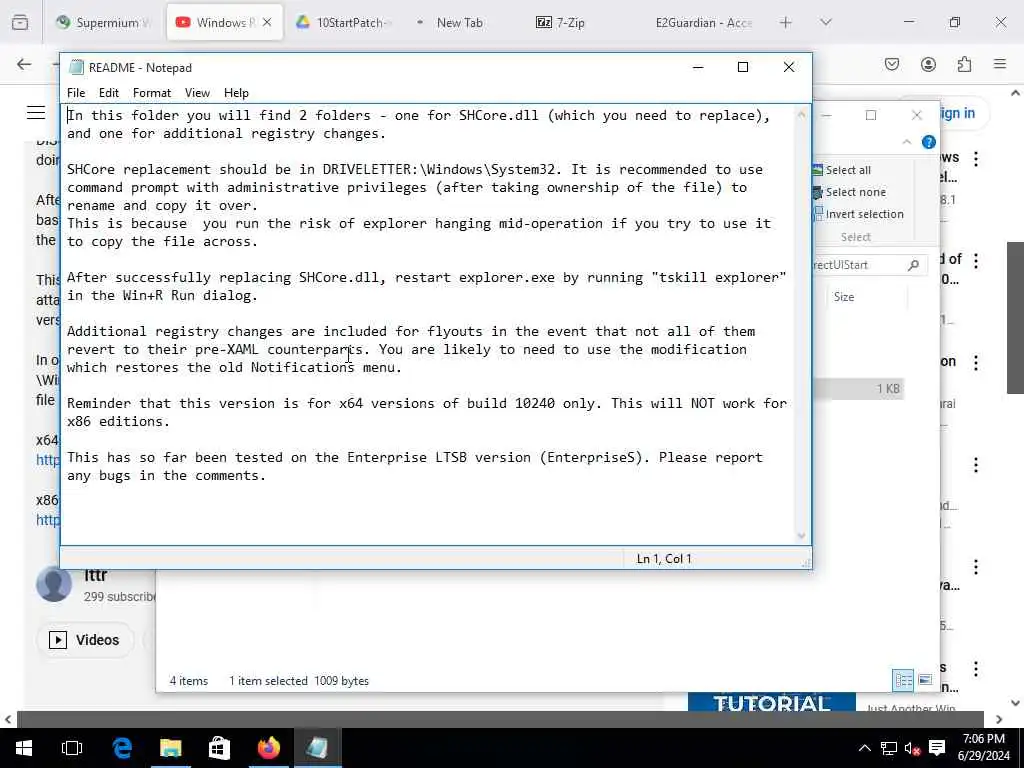1024x768 pixels.
Task: Open the Format menu in Notepad
Action: tap(152, 93)
